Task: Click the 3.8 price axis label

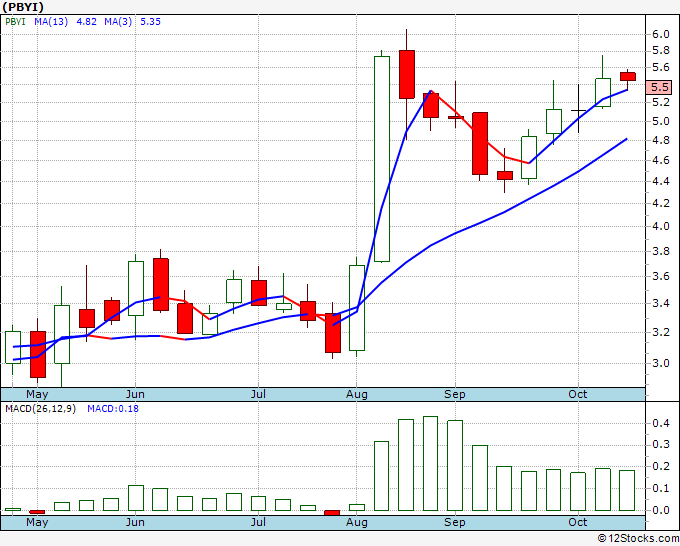Action: [660, 252]
